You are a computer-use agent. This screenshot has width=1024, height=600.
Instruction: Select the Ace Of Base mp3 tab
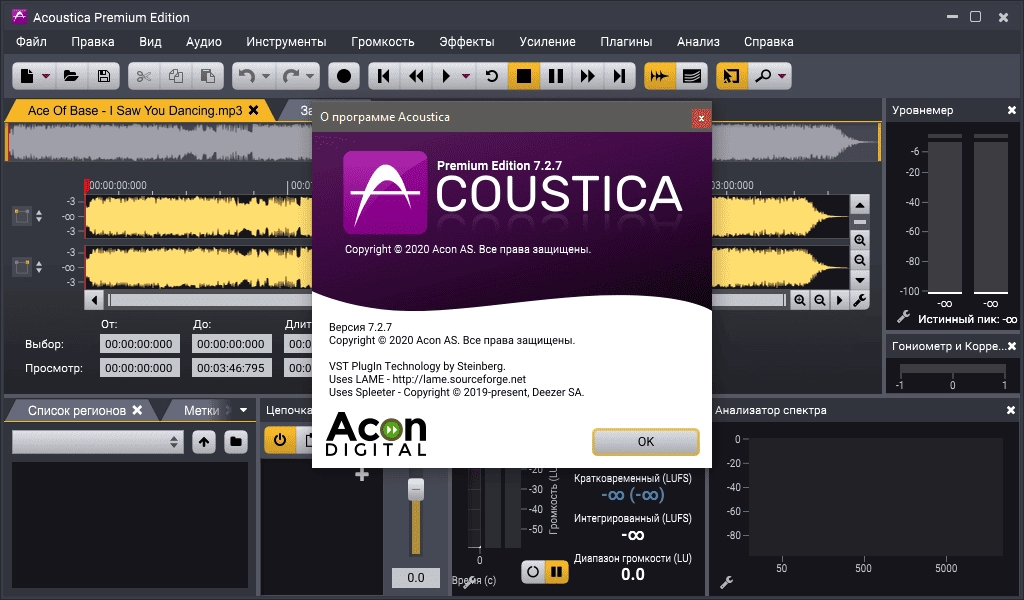coord(135,110)
